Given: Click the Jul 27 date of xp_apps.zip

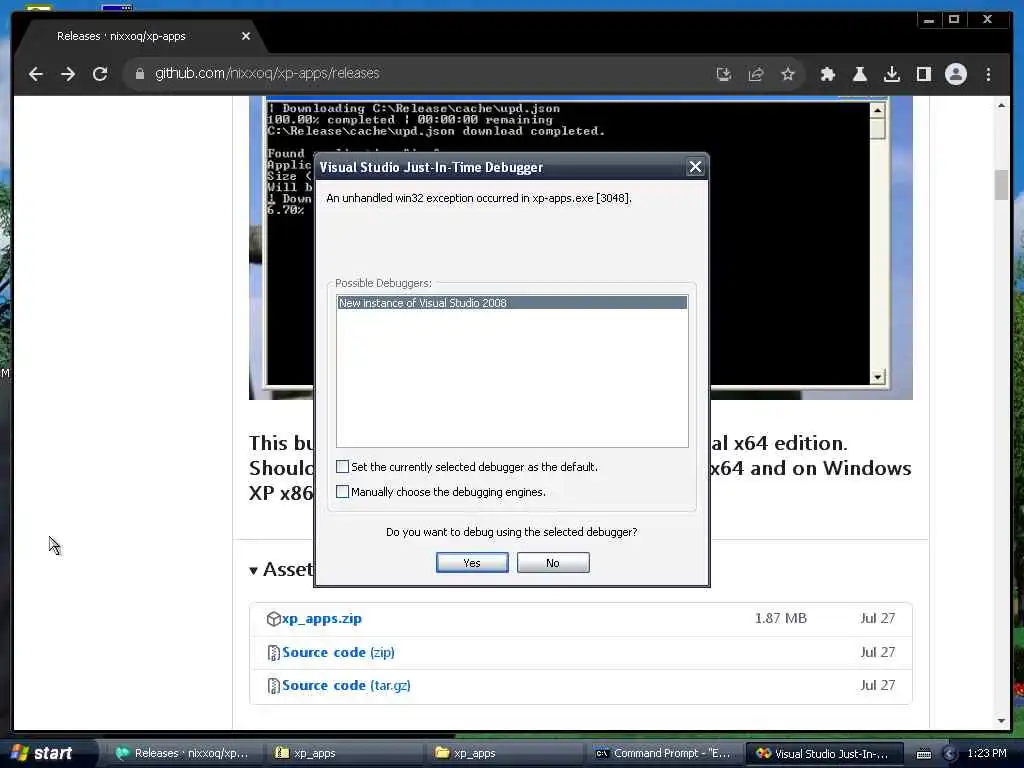Looking at the screenshot, I should tap(878, 618).
